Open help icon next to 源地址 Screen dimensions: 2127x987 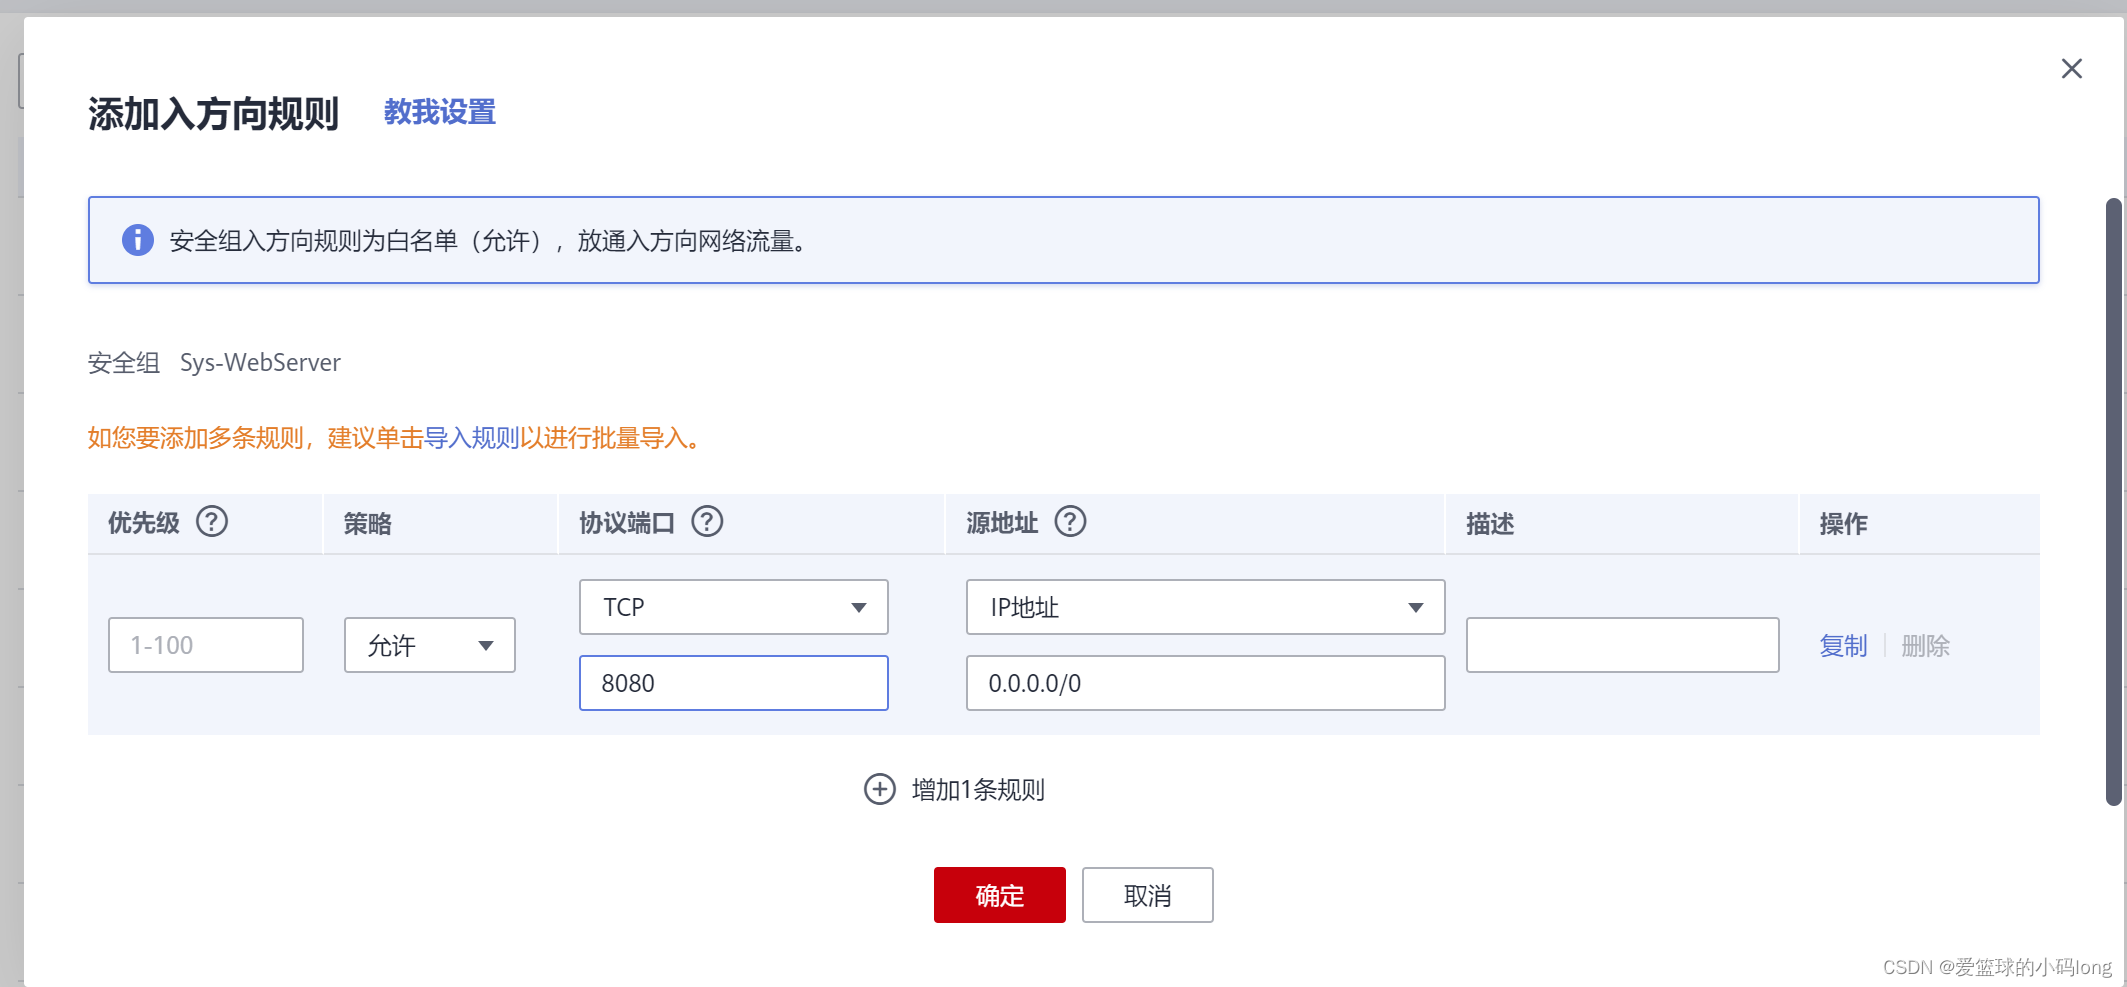pos(1070,522)
